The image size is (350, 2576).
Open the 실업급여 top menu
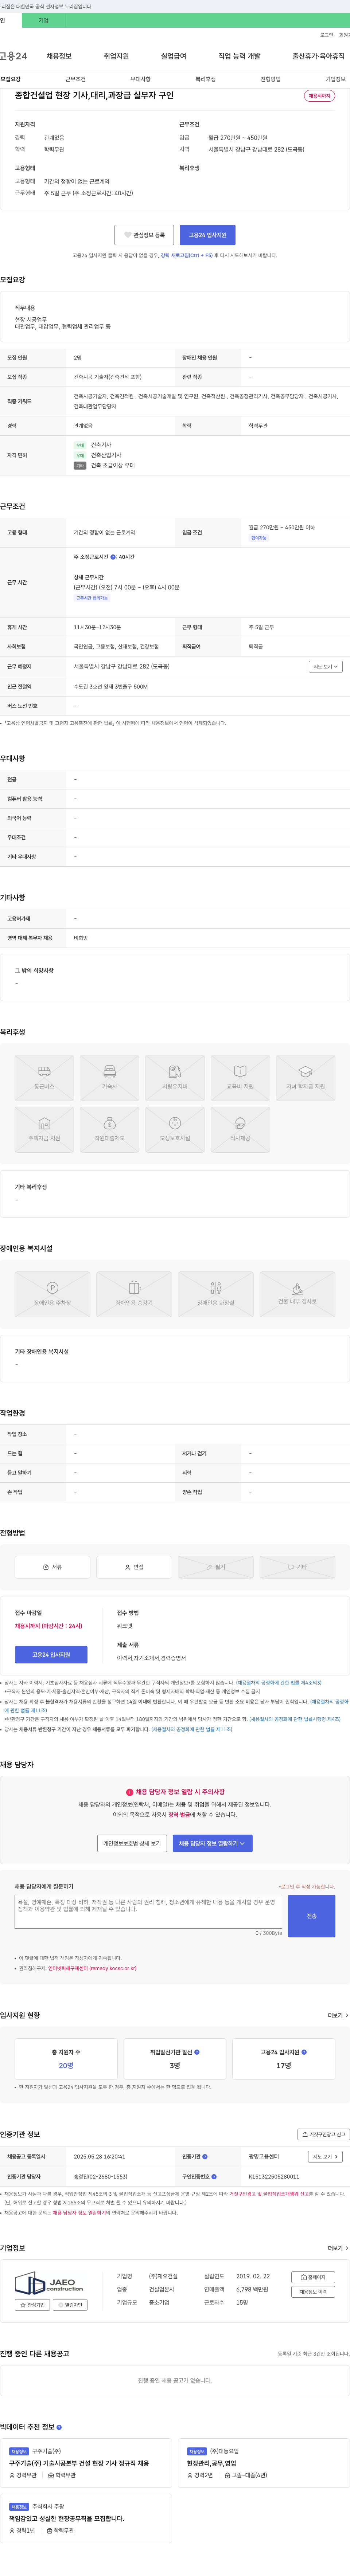(174, 56)
